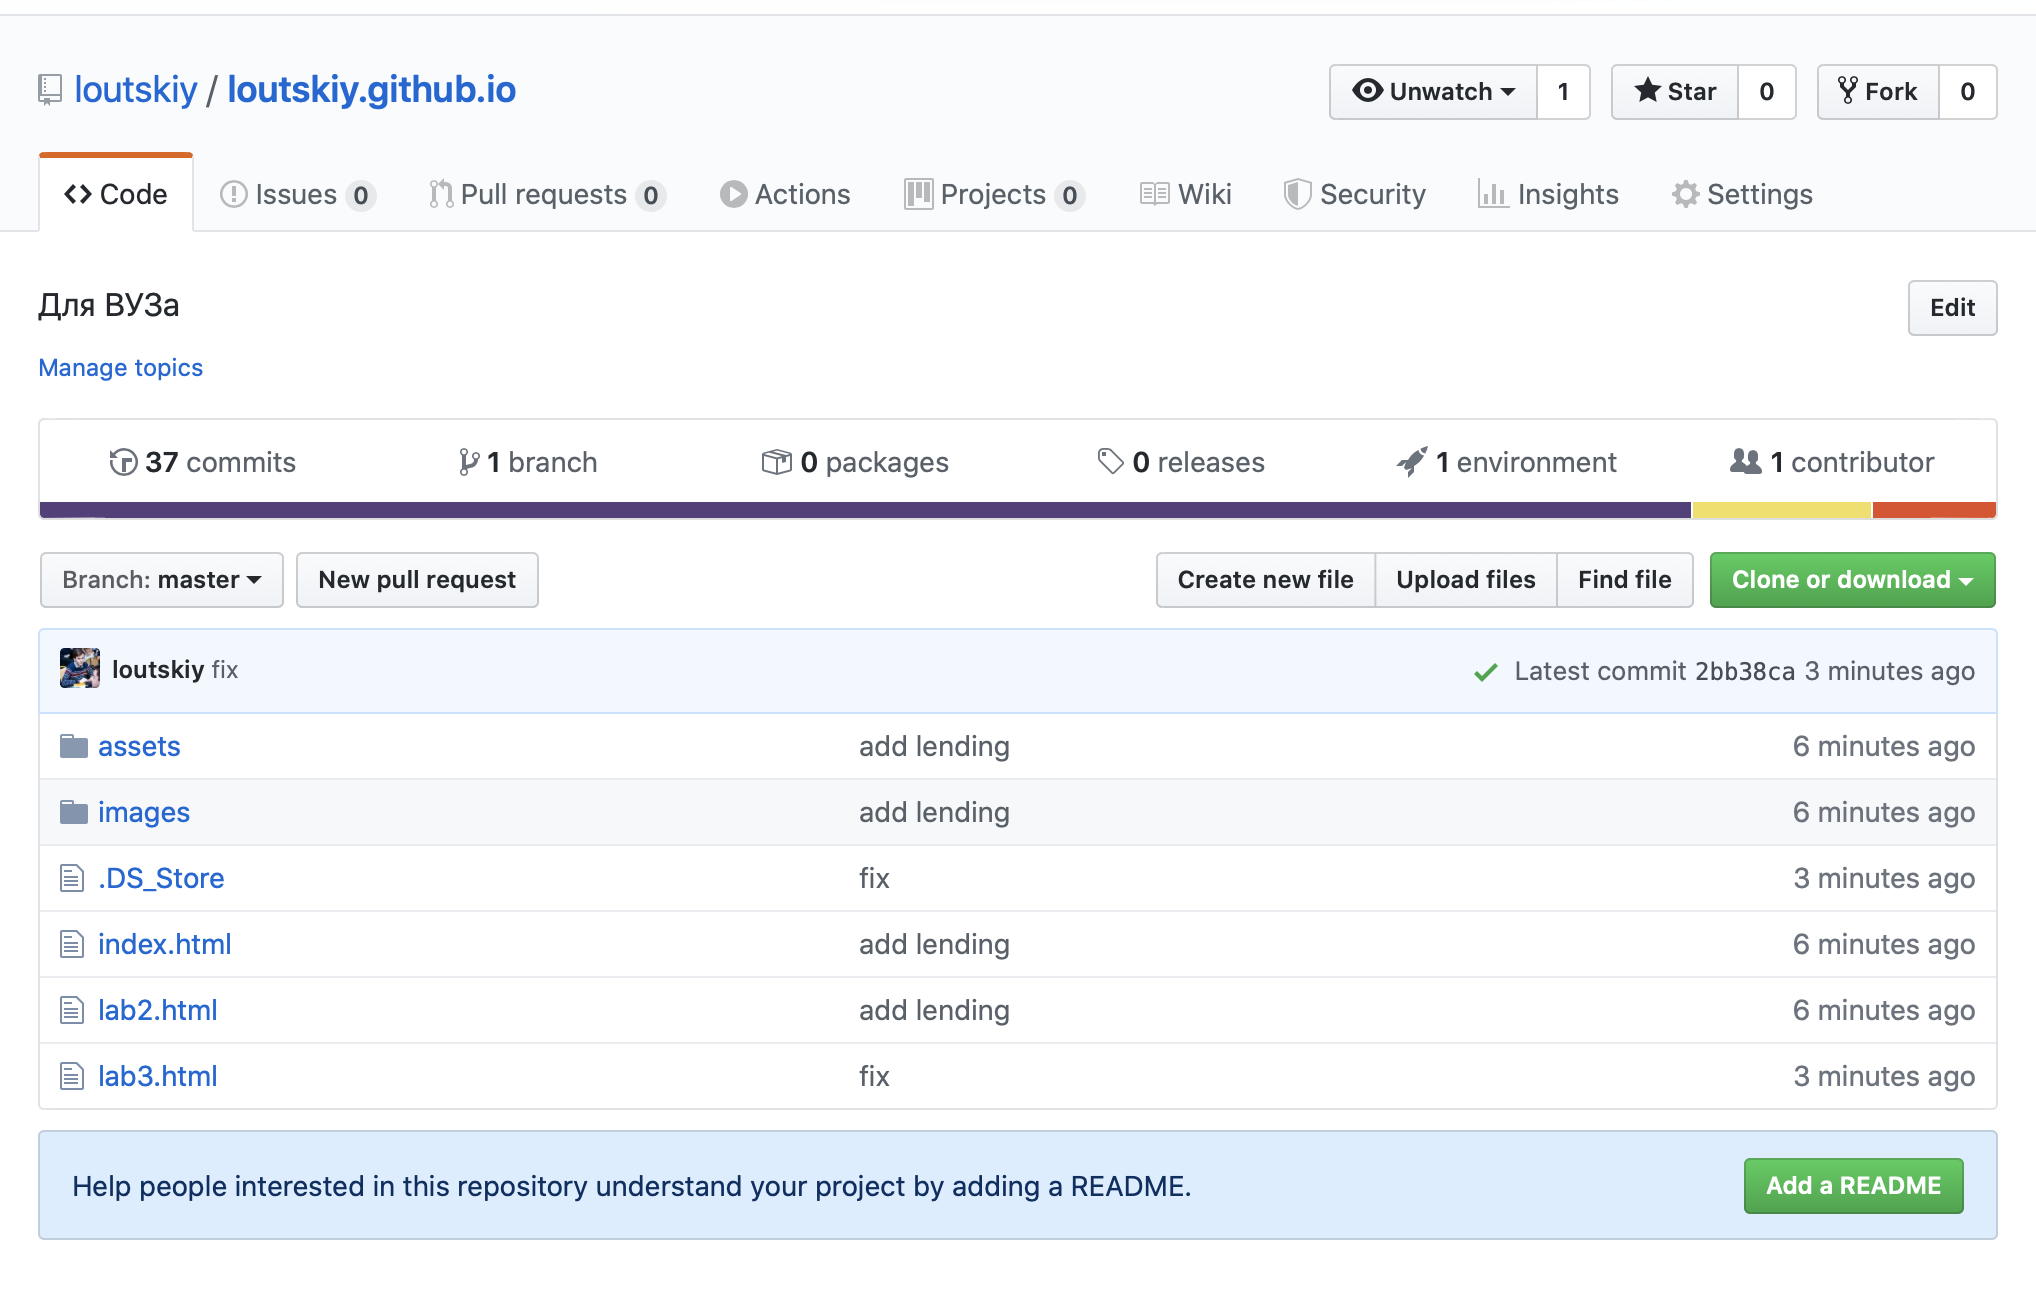Click the green commit status checkmark
The image size is (2036, 1290).
pos(1485,672)
